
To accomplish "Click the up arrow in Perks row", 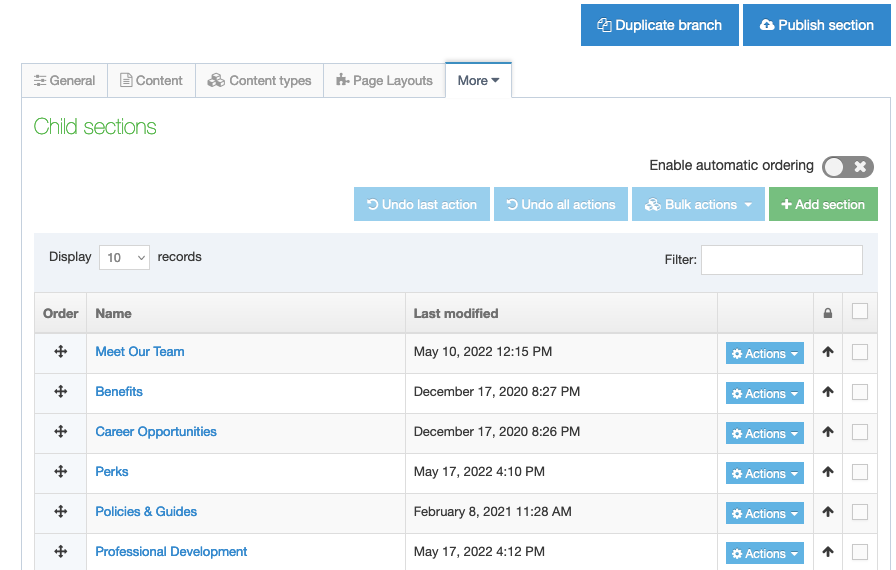I will pos(827,473).
